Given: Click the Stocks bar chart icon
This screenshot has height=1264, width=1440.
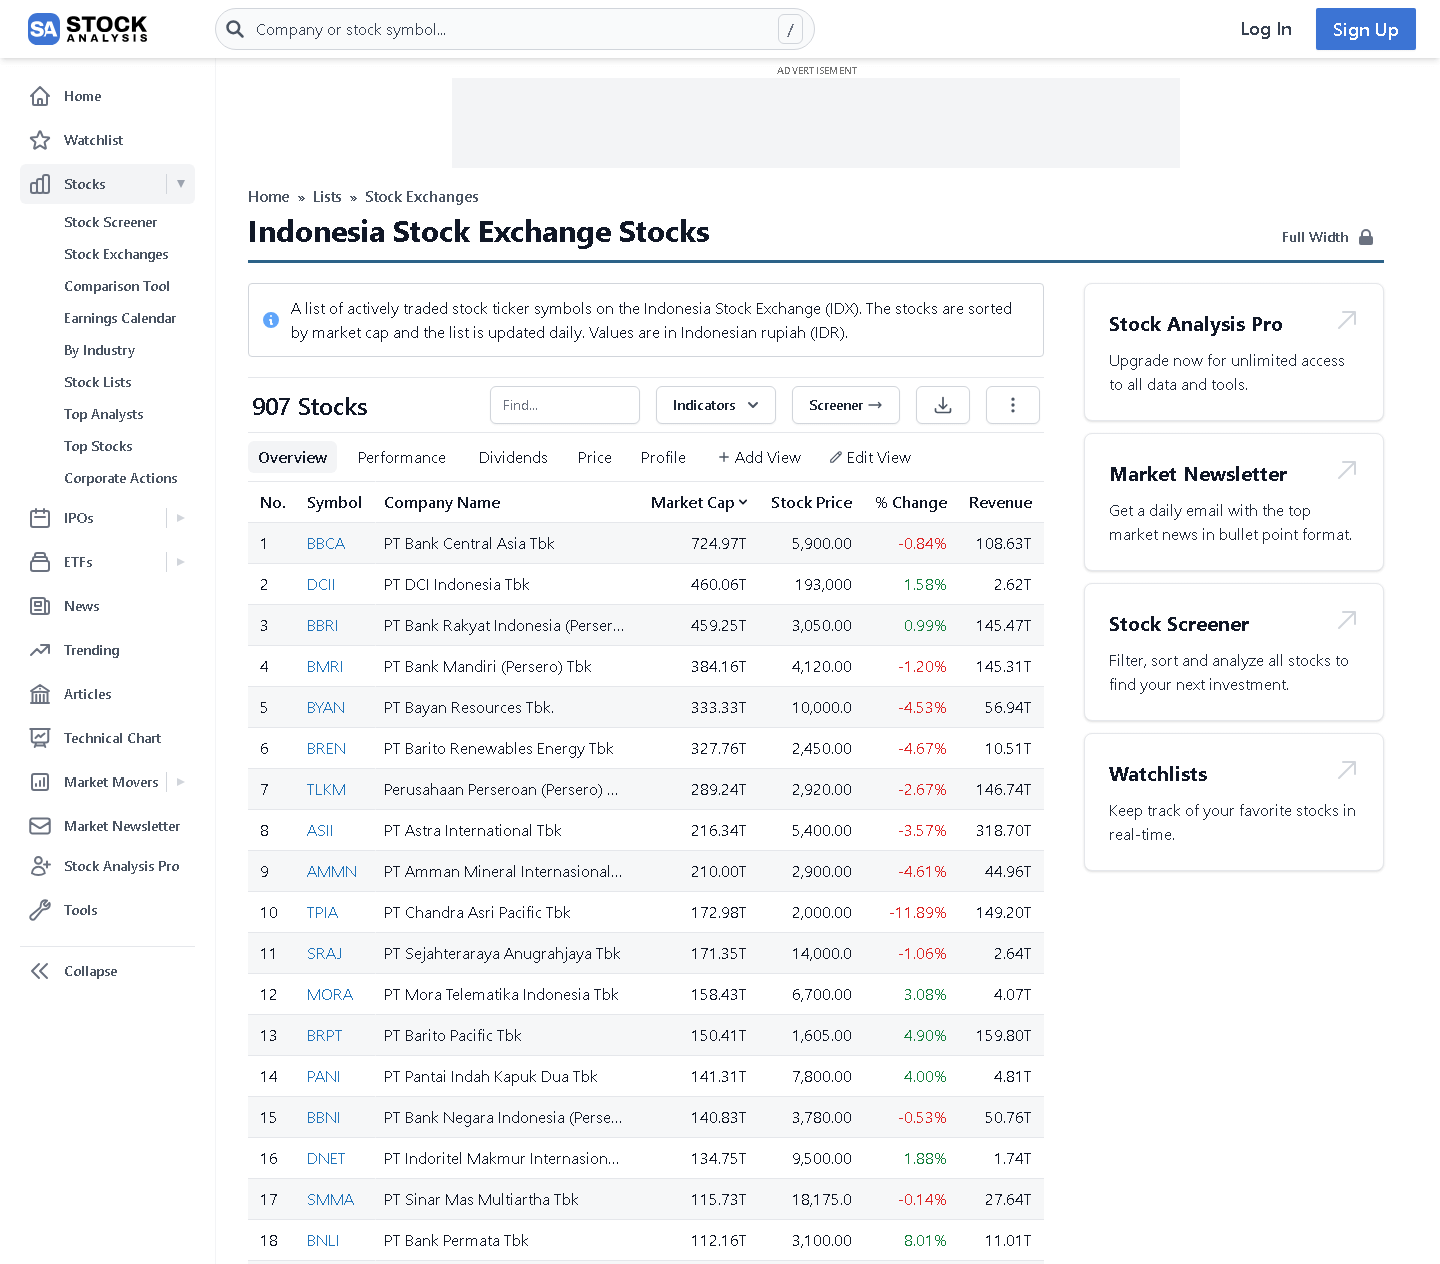Looking at the screenshot, I should click(40, 184).
